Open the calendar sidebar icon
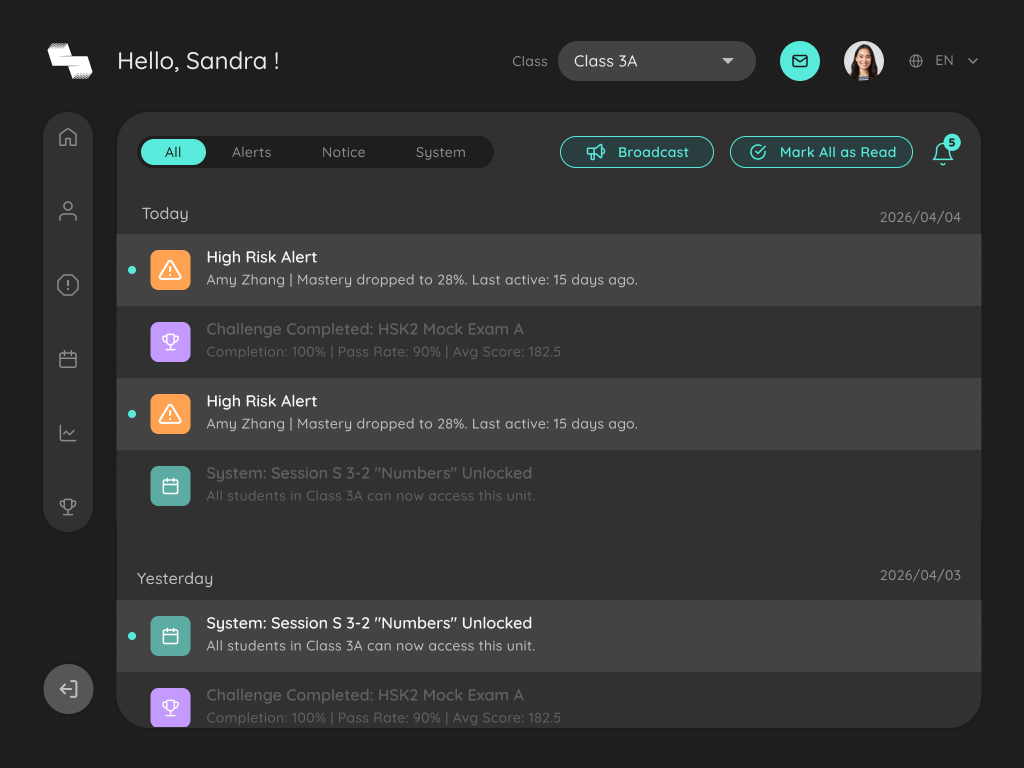This screenshot has width=1024, height=768. click(x=68, y=359)
